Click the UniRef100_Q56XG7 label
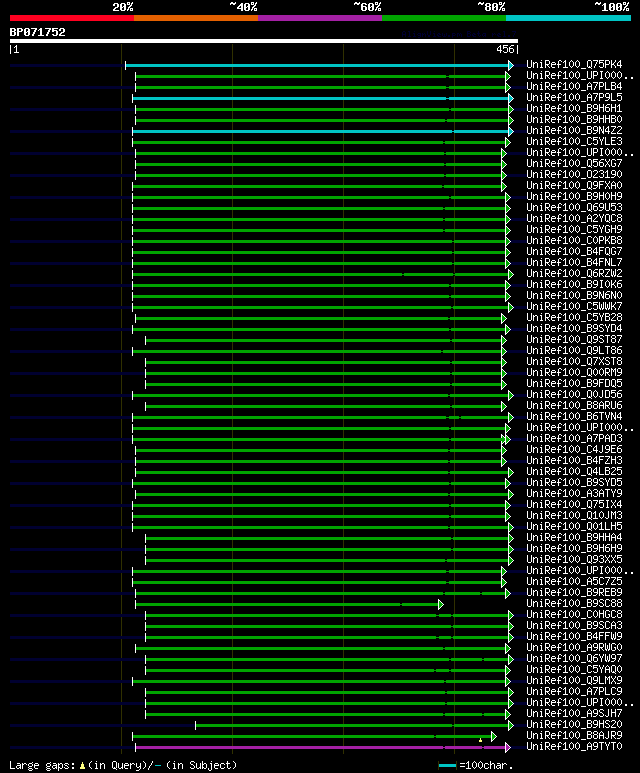The width and height of the screenshot is (640, 773). click(574, 164)
